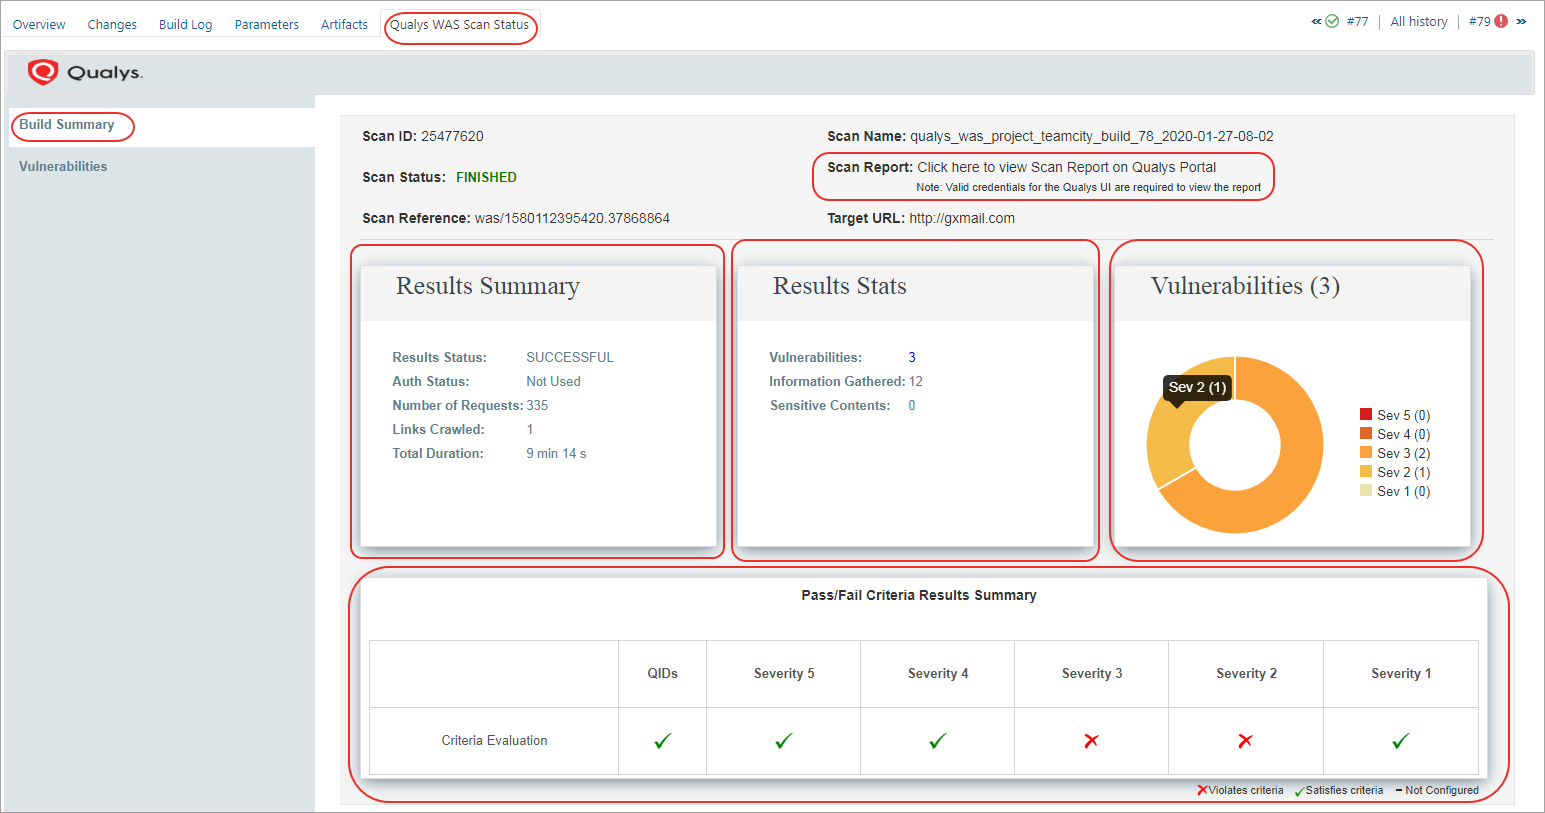Click the FINISHED scan status text
The image size is (1545, 813).
486,177
